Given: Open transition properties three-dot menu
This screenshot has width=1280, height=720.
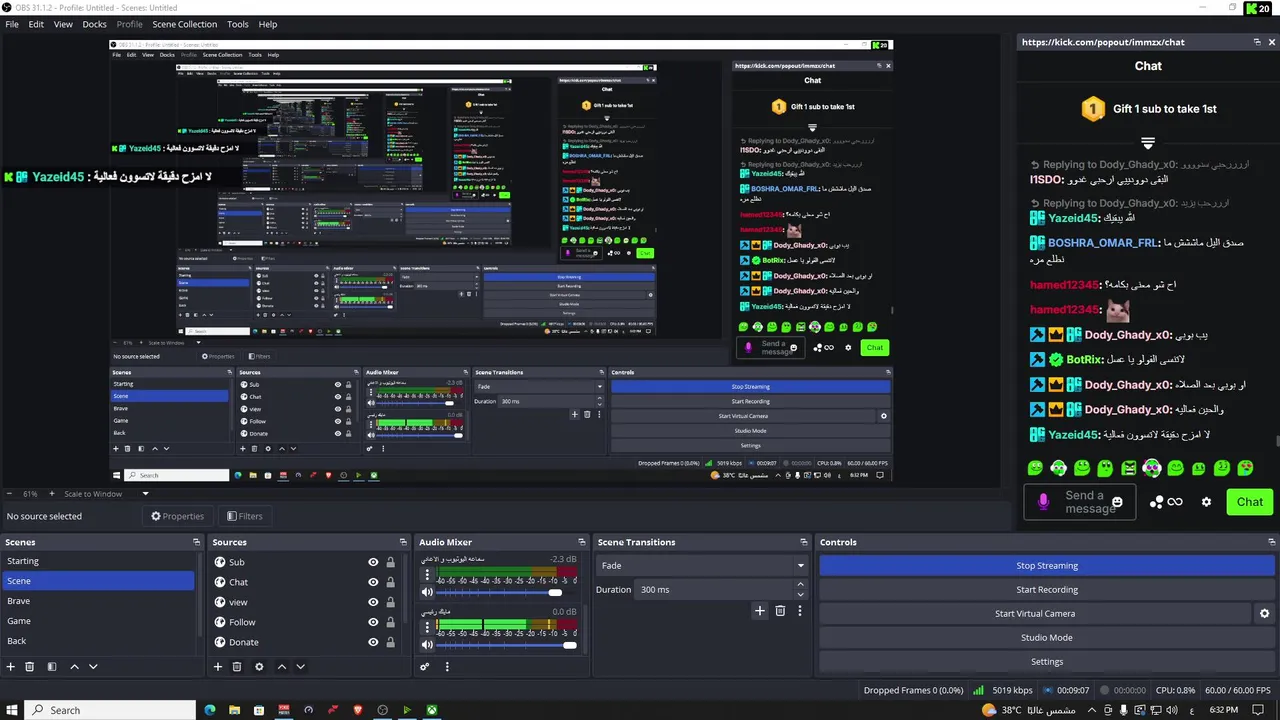Looking at the screenshot, I should (x=799, y=611).
